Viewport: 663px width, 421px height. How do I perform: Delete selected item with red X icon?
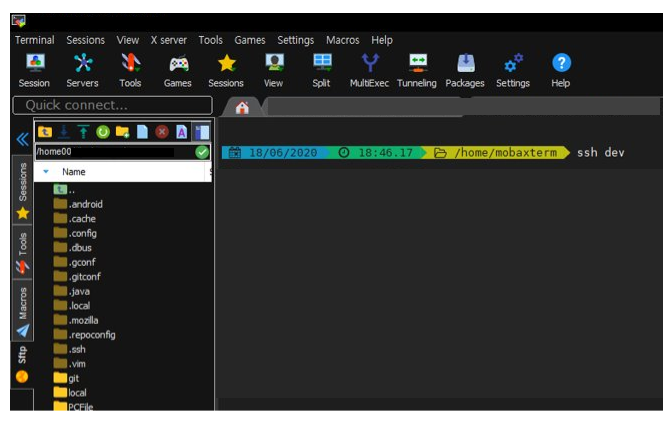pos(162,132)
